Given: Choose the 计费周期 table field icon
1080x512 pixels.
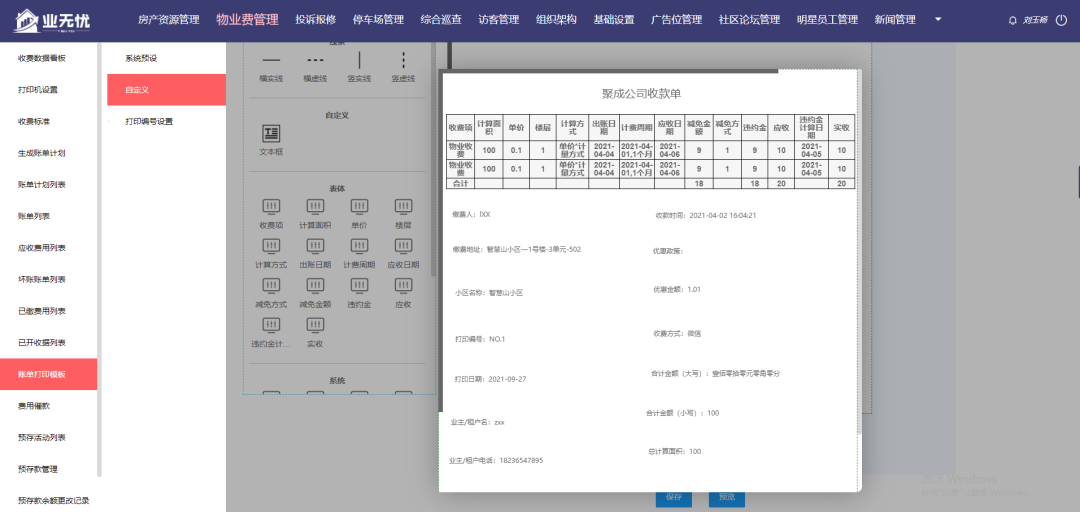Looking at the screenshot, I should tap(360, 245).
